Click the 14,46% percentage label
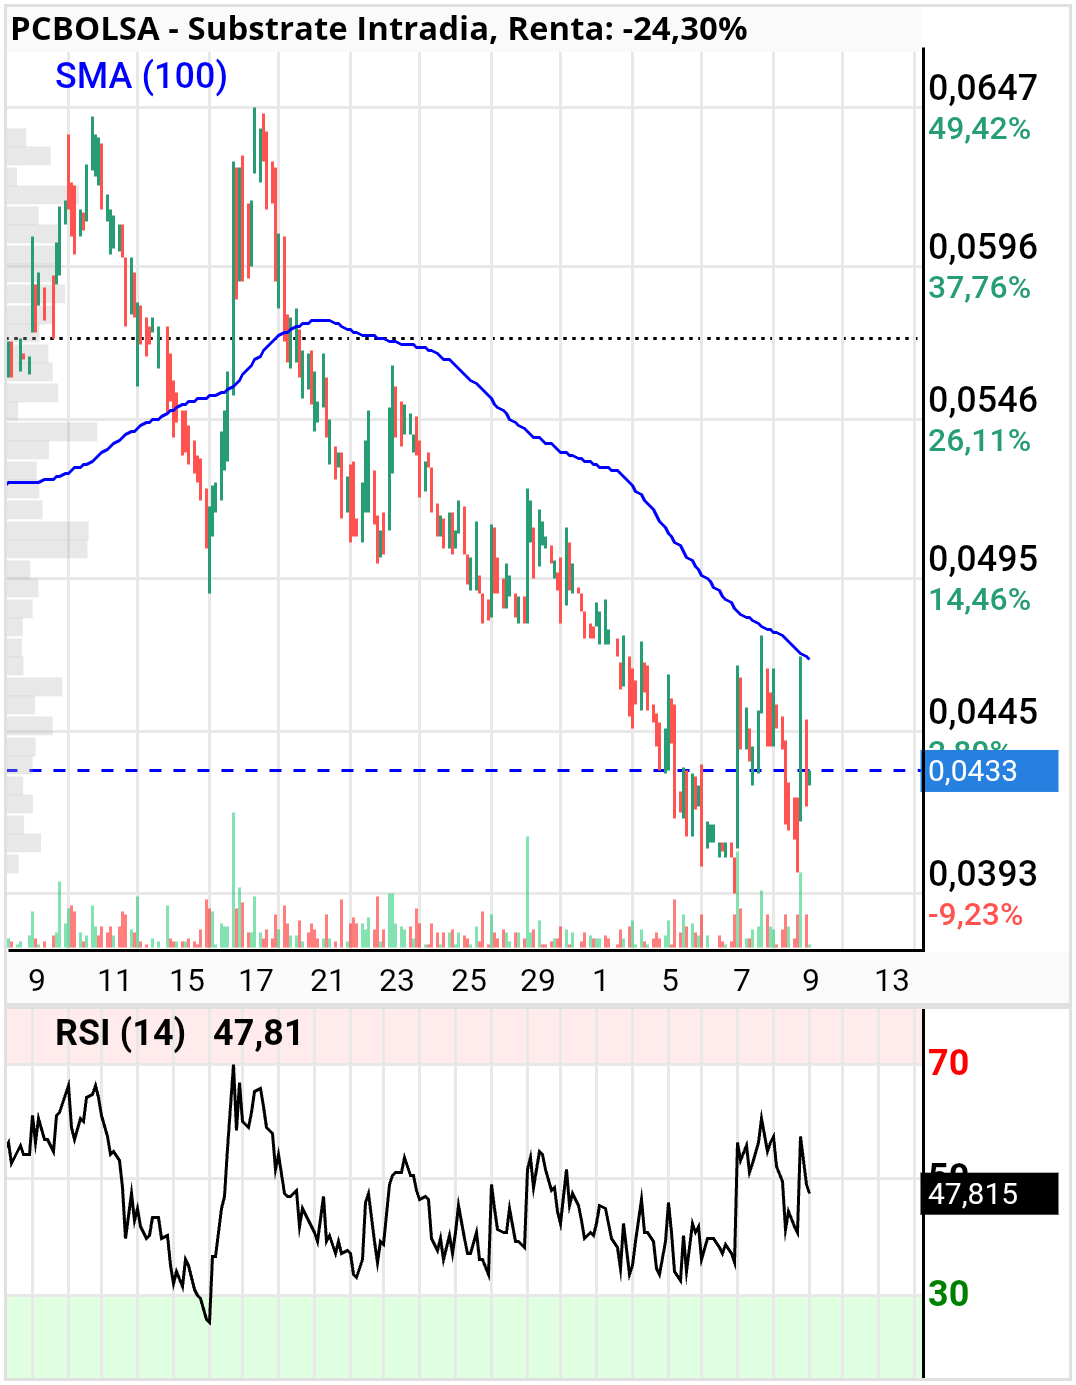Image resolution: width=1076 pixels, height=1385 pixels. coord(979,600)
